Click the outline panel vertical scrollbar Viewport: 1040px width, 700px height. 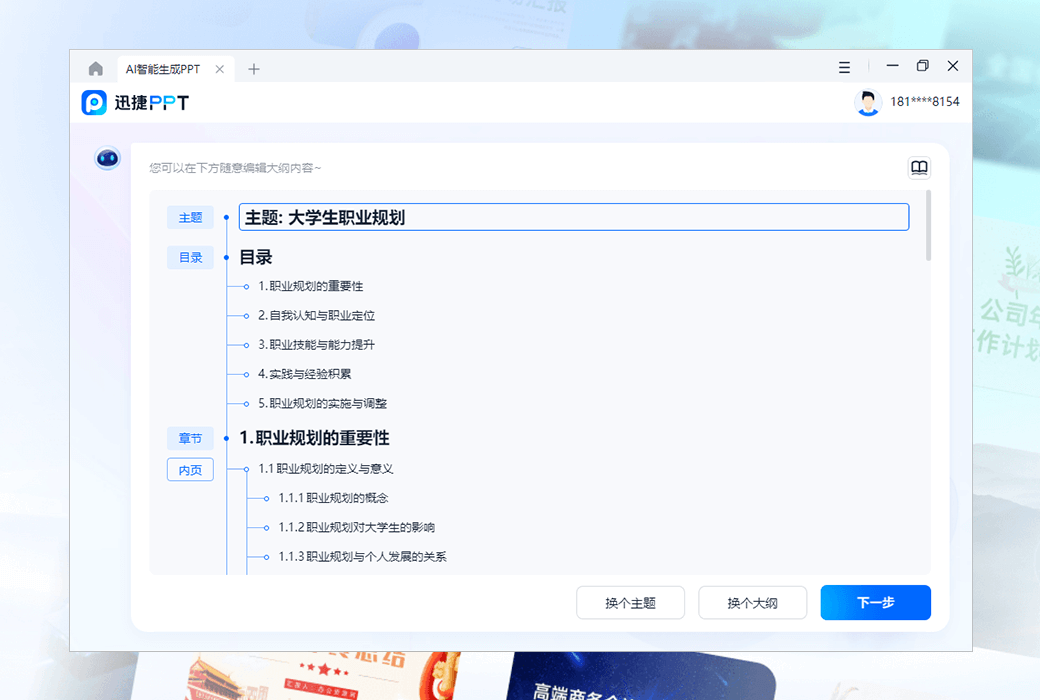[928, 226]
